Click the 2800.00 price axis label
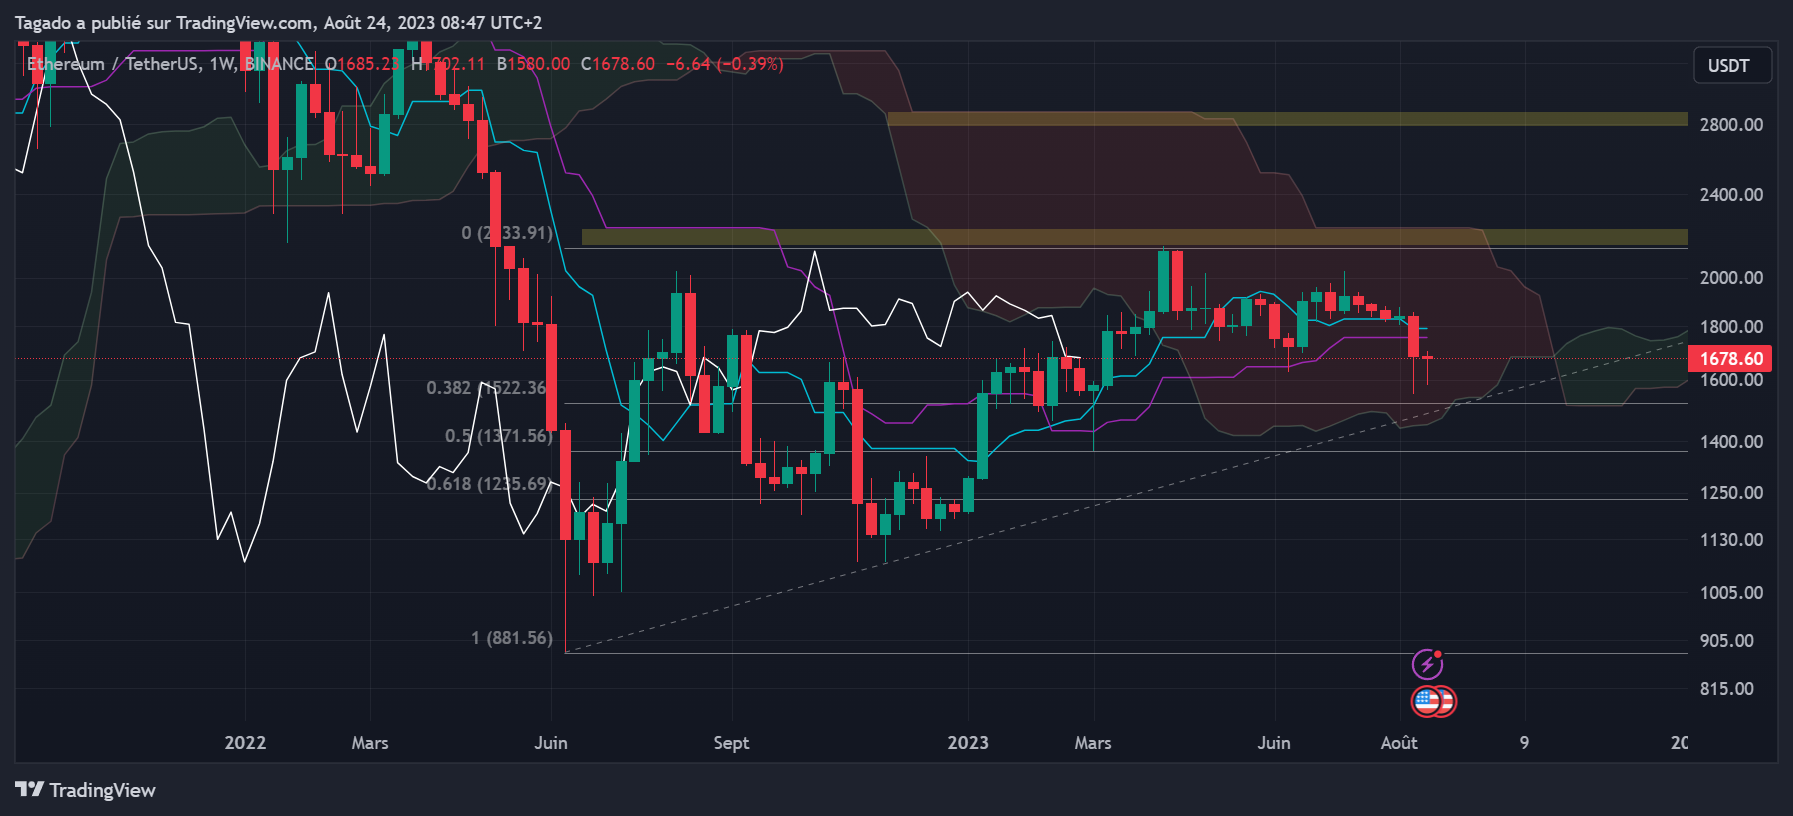 1731,125
